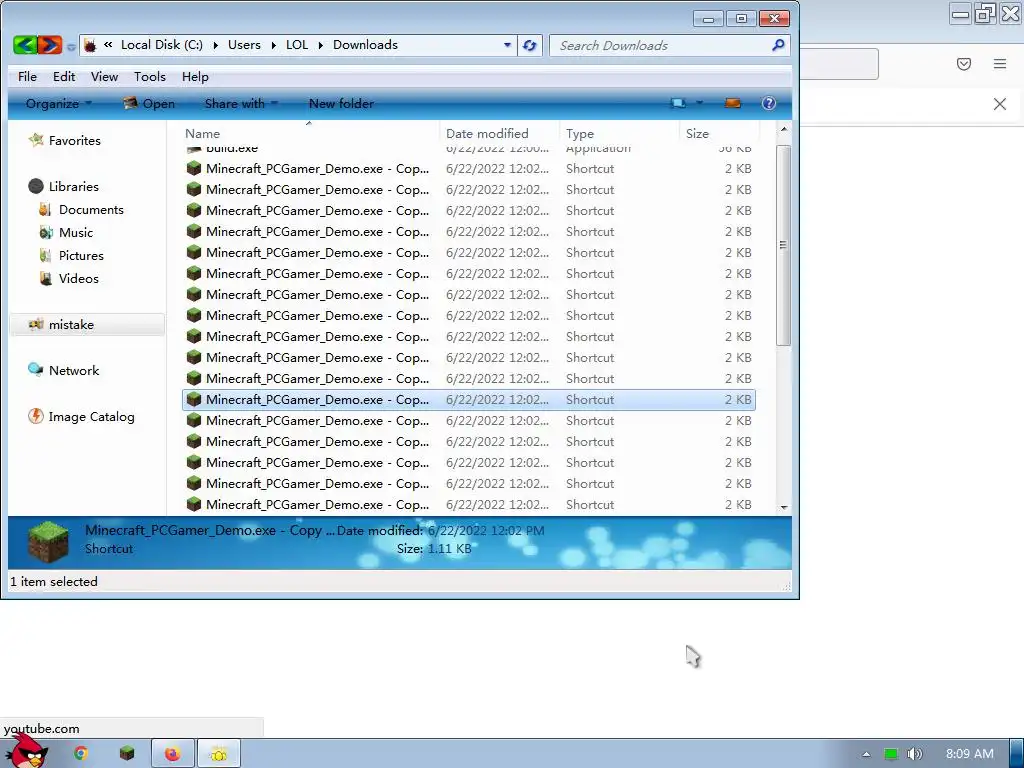Open the Documents library

pyautogui.click(x=91, y=210)
